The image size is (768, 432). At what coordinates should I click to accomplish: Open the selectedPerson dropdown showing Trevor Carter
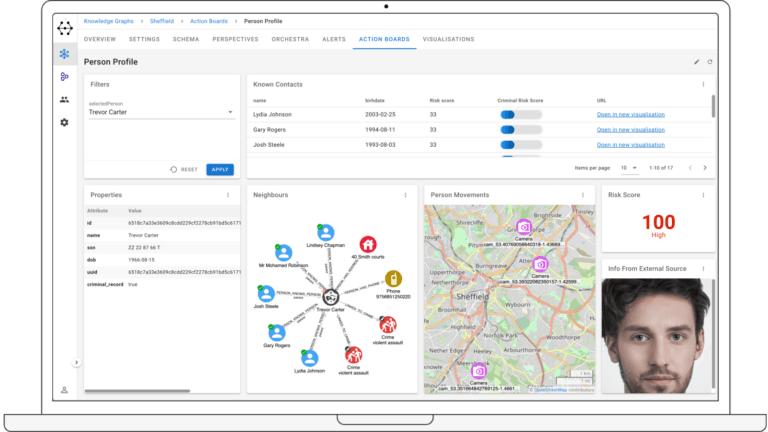160,113
